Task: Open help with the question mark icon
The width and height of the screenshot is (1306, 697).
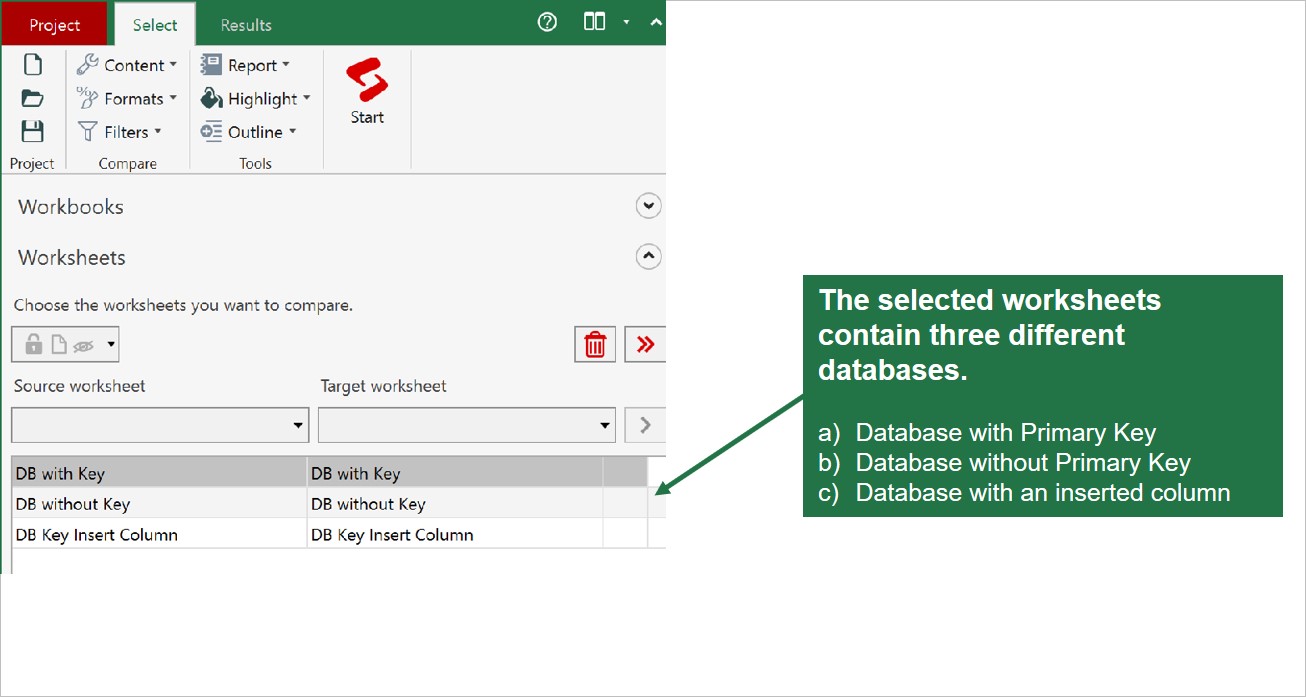Action: pyautogui.click(x=547, y=22)
